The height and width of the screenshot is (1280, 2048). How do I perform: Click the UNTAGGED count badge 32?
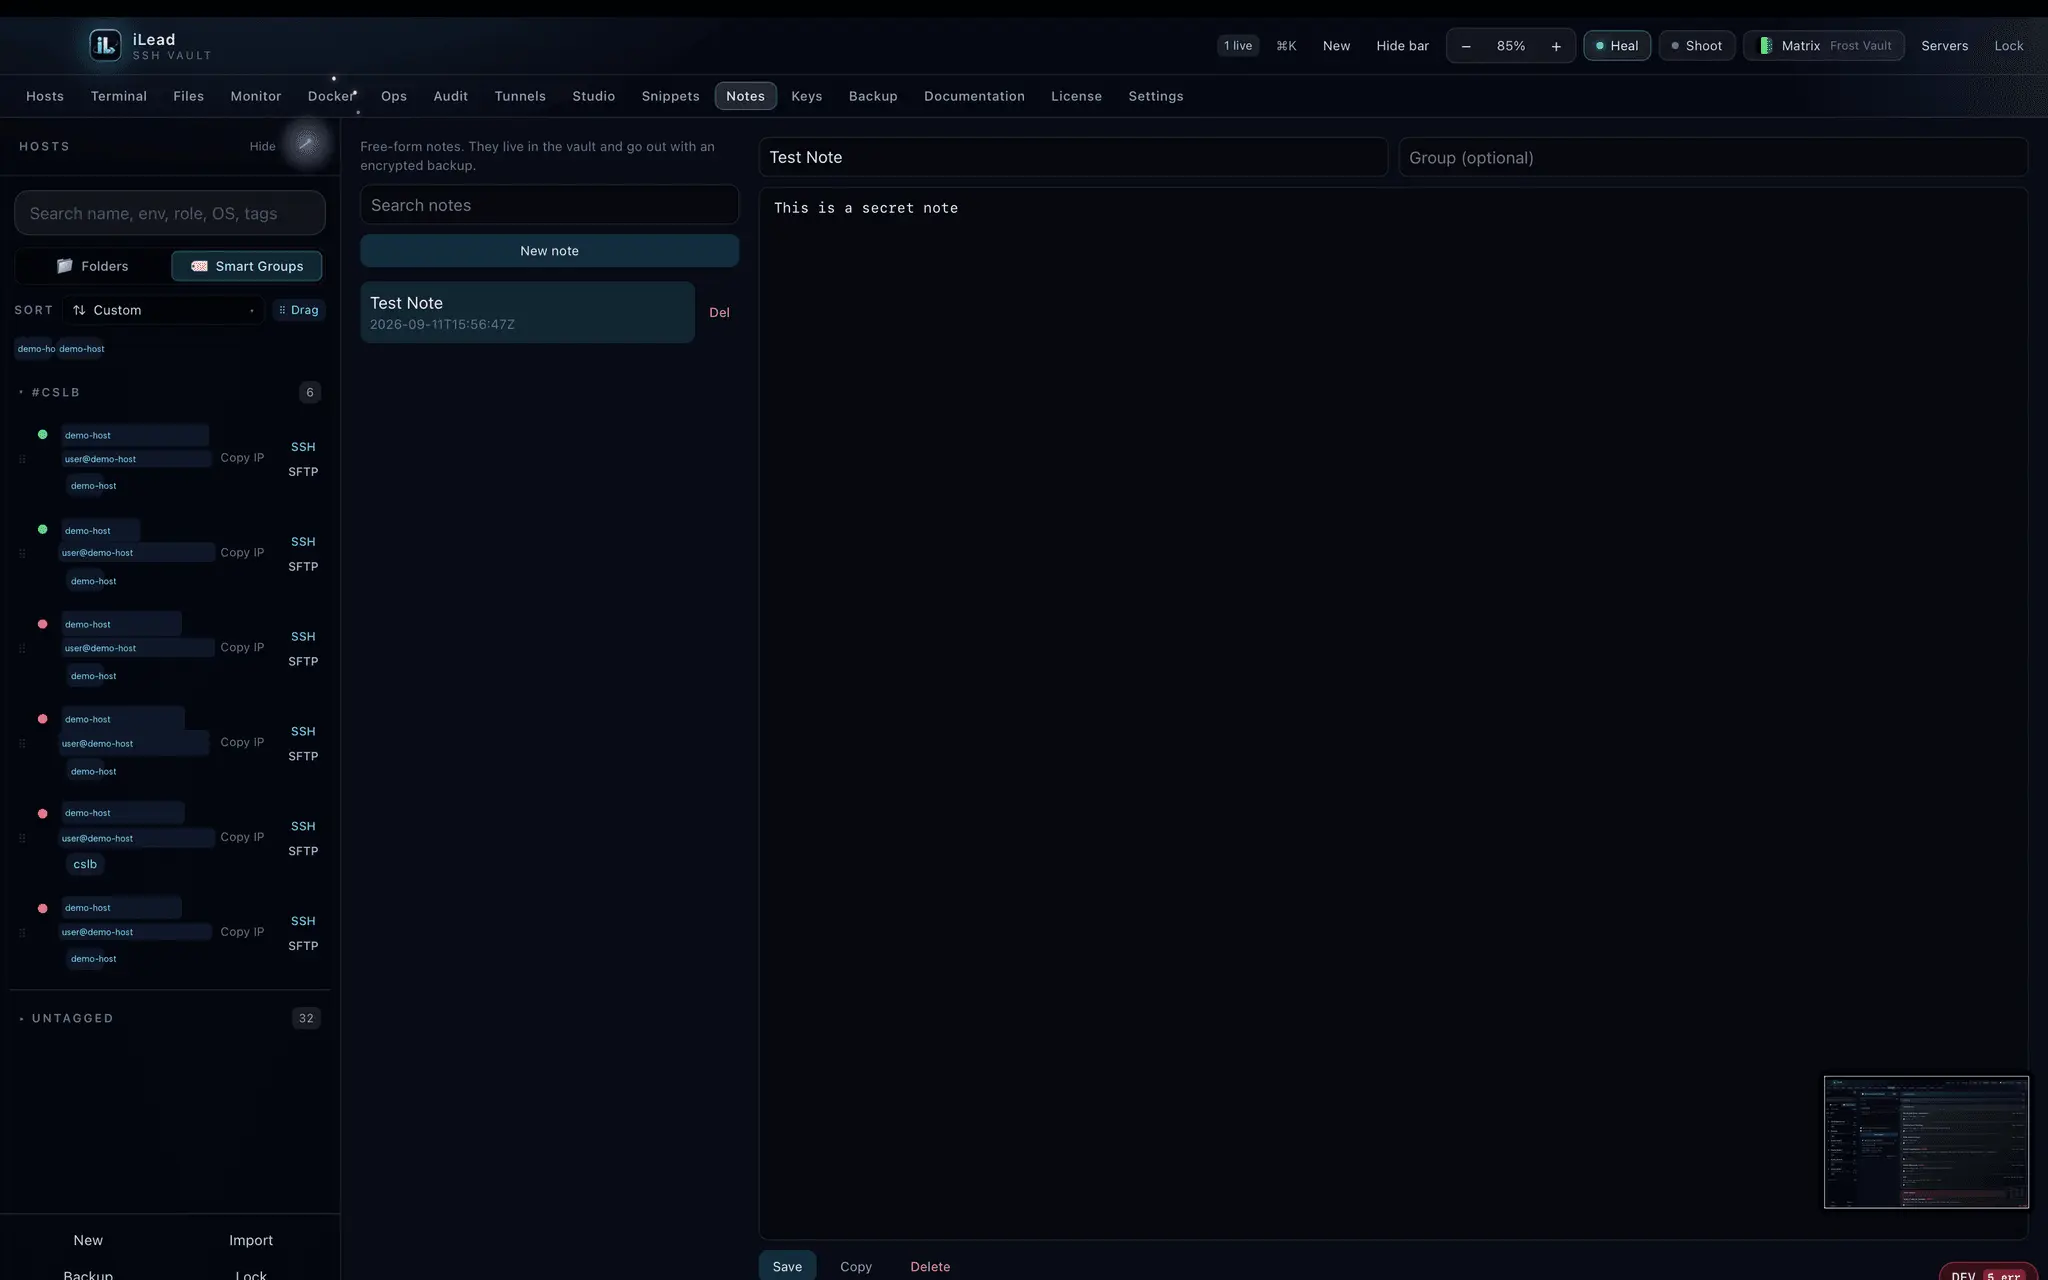[306, 1018]
